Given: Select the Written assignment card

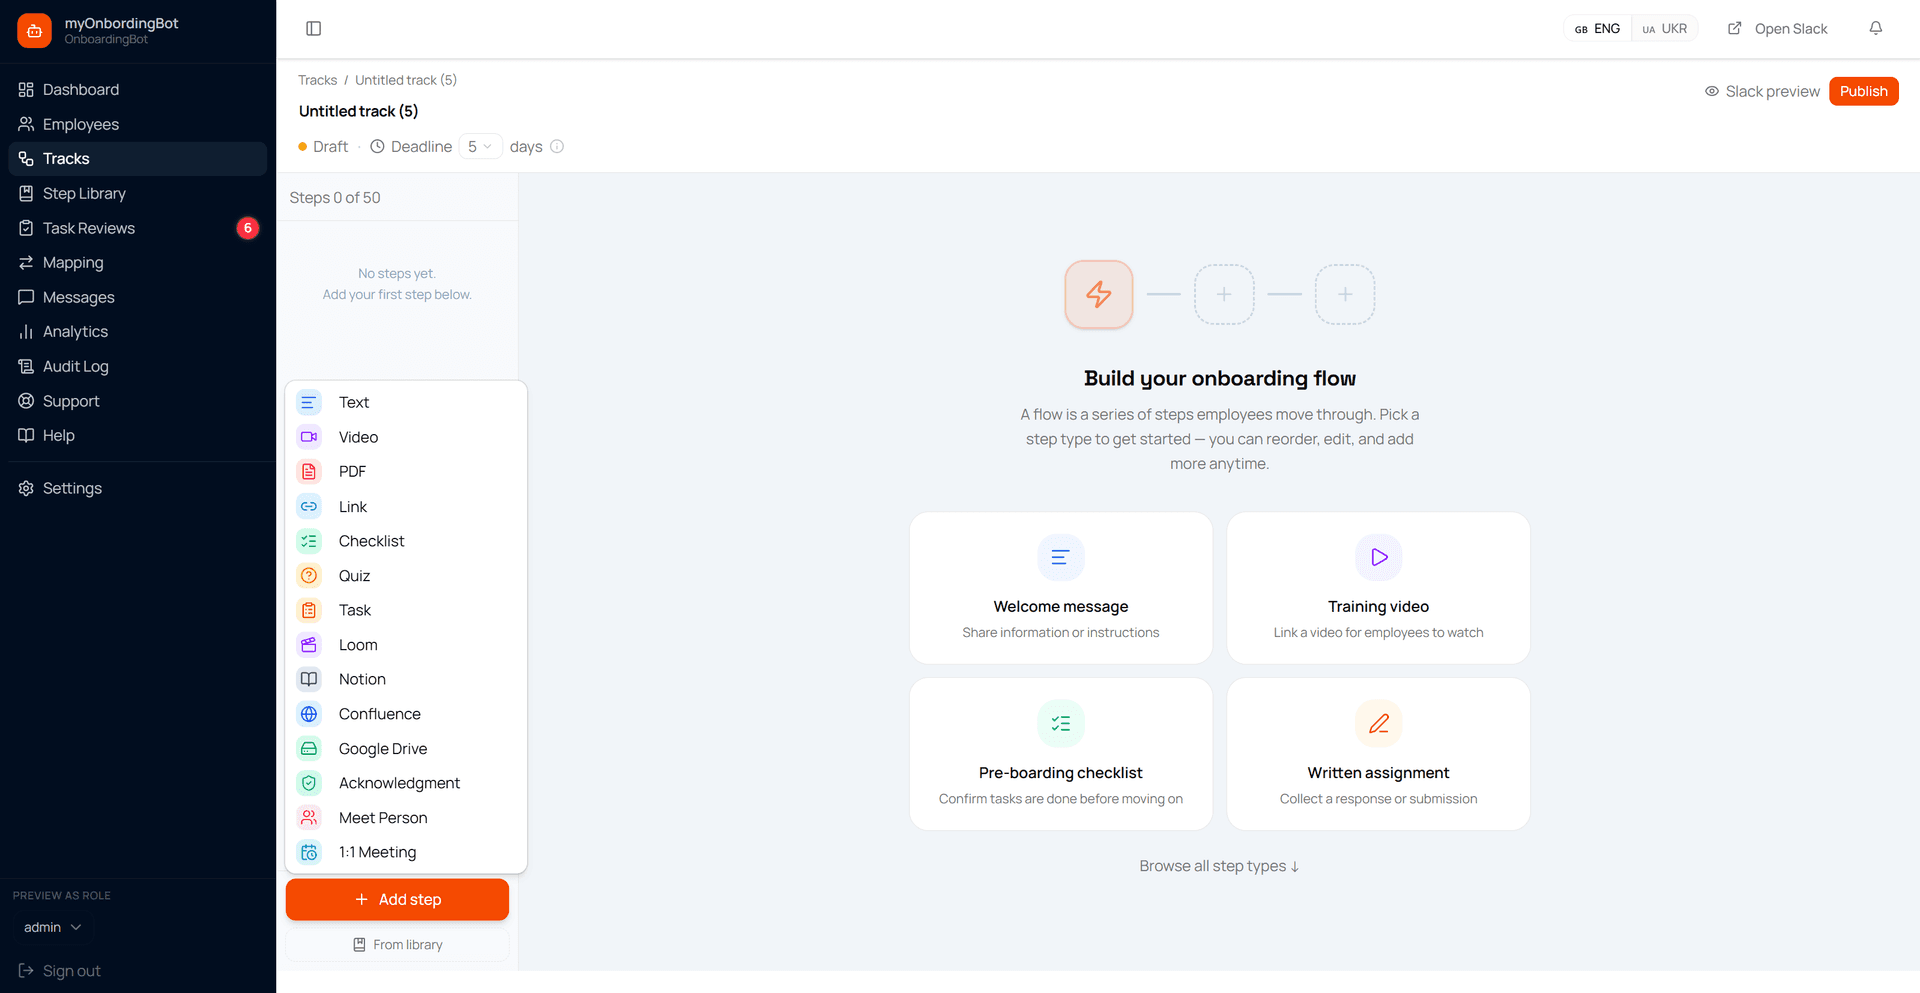Looking at the screenshot, I should pos(1378,754).
